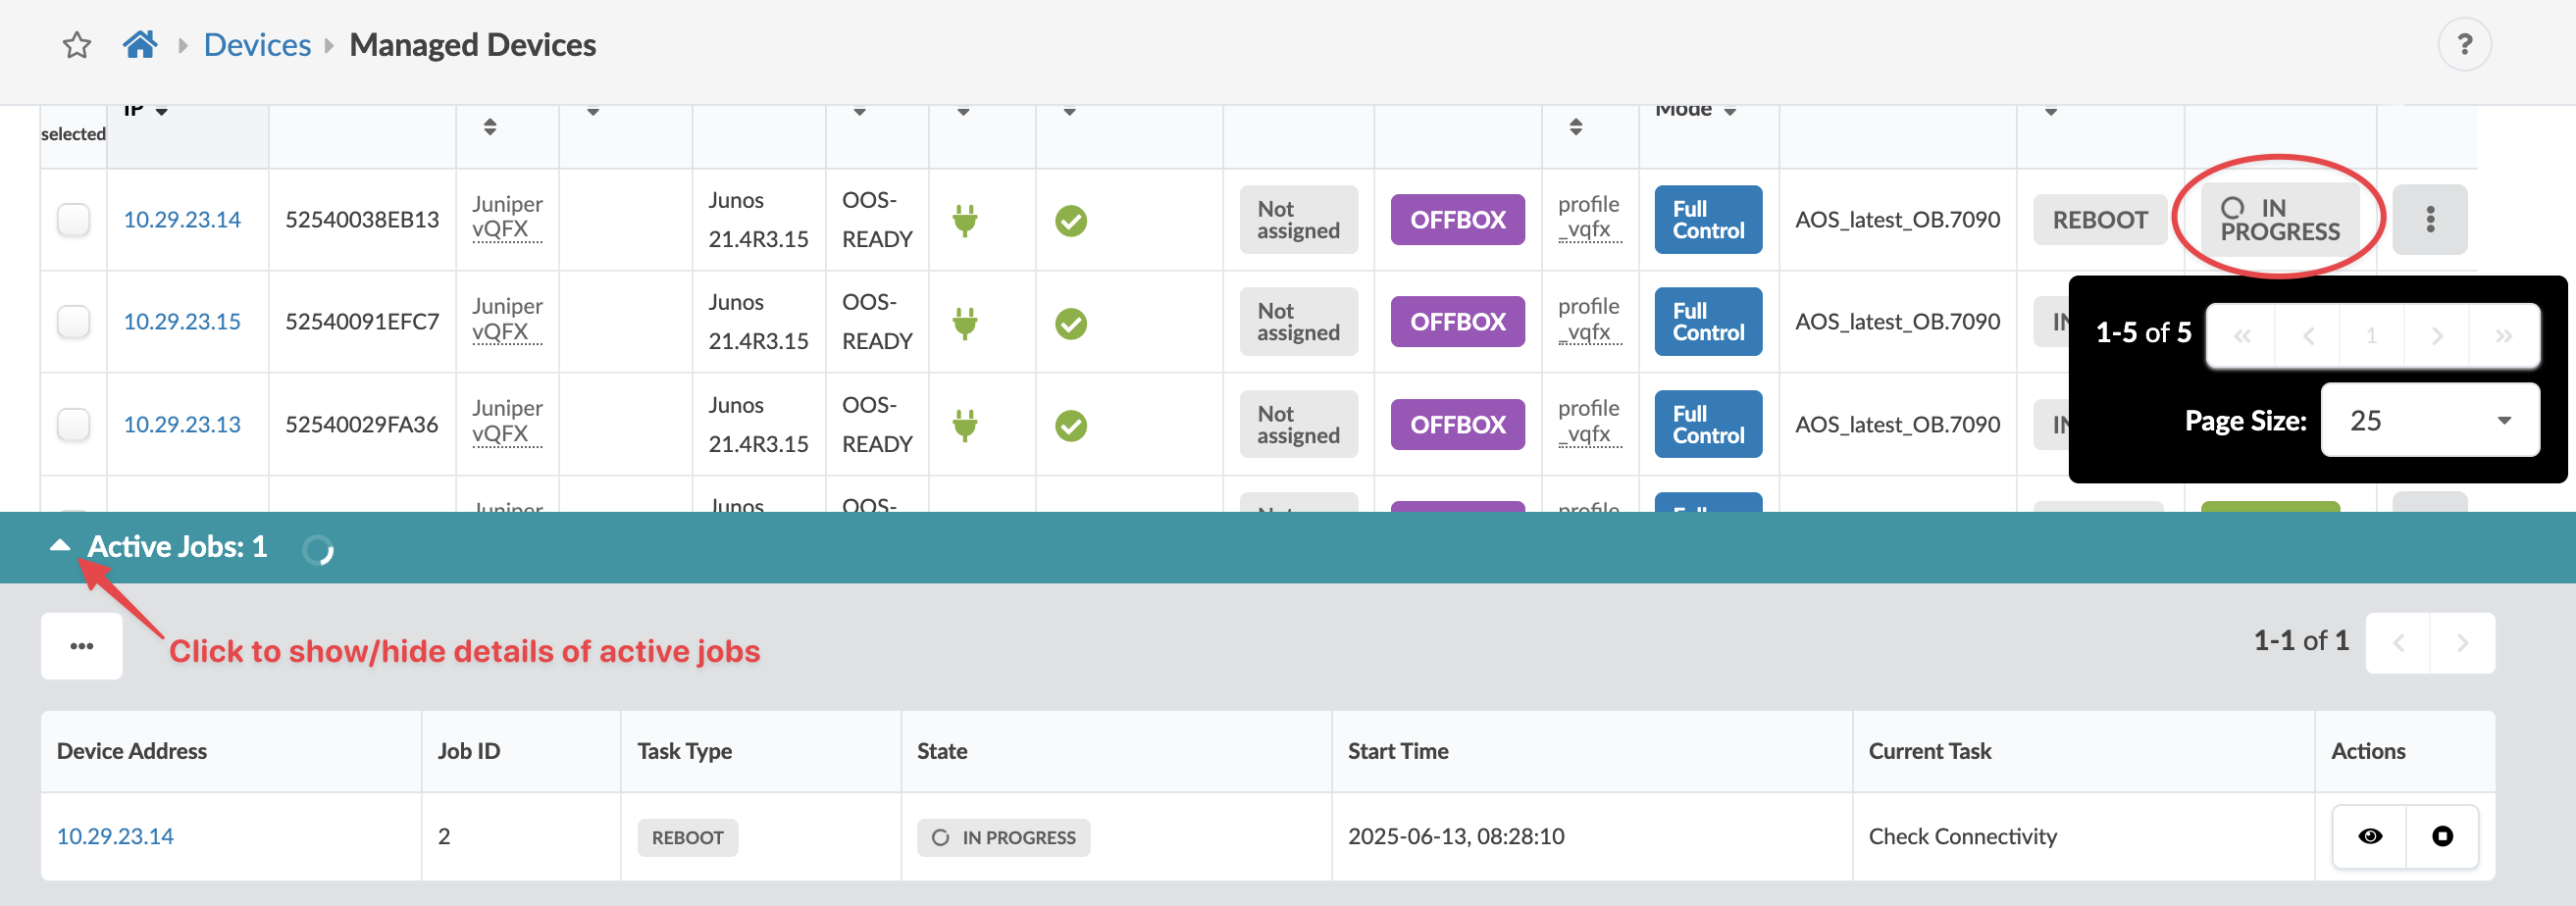This screenshot has width=2576, height=906.
Task: Click the Managed Devices breadcrumb title
Action: 472,45
